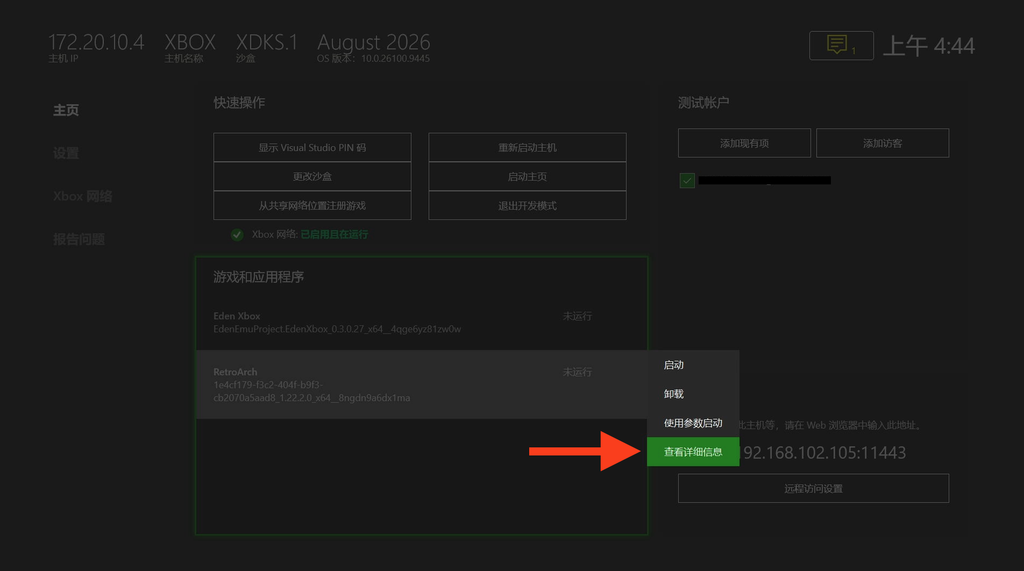Open 报告问题 in the sidebar
Screen dimensions: 1024x571
click(x=79, y=239)
